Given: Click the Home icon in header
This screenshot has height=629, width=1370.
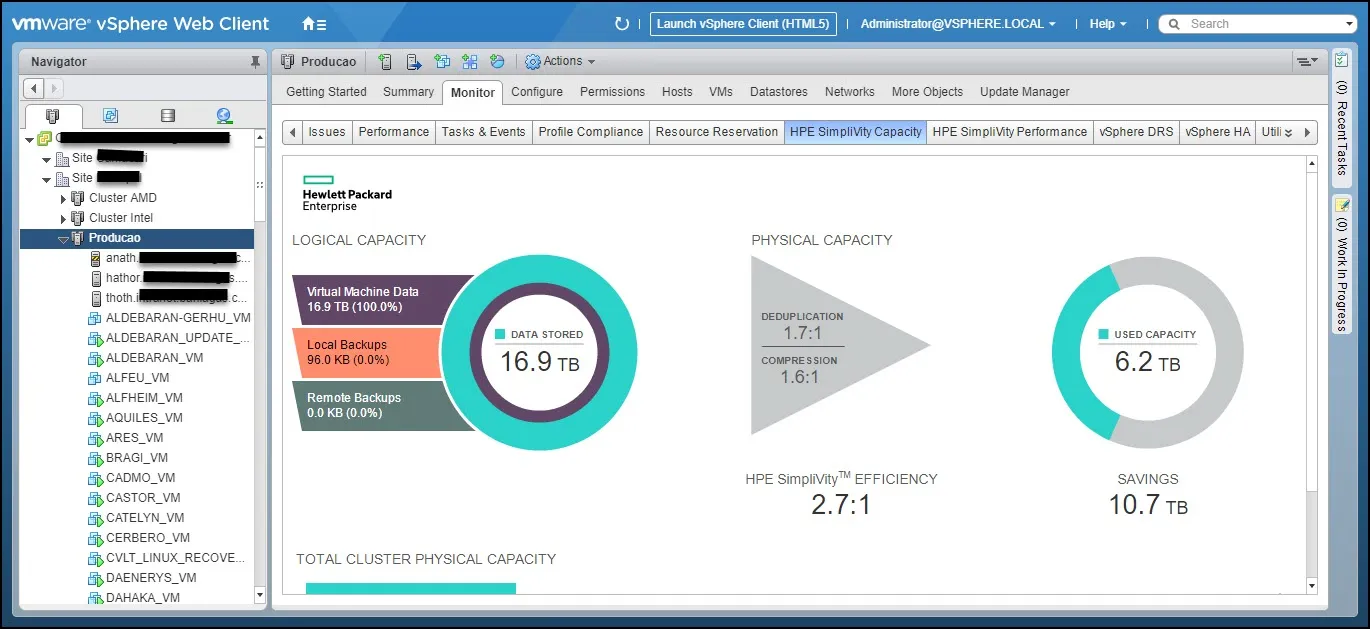Looking at the screenshot, I should pos(313,24).
